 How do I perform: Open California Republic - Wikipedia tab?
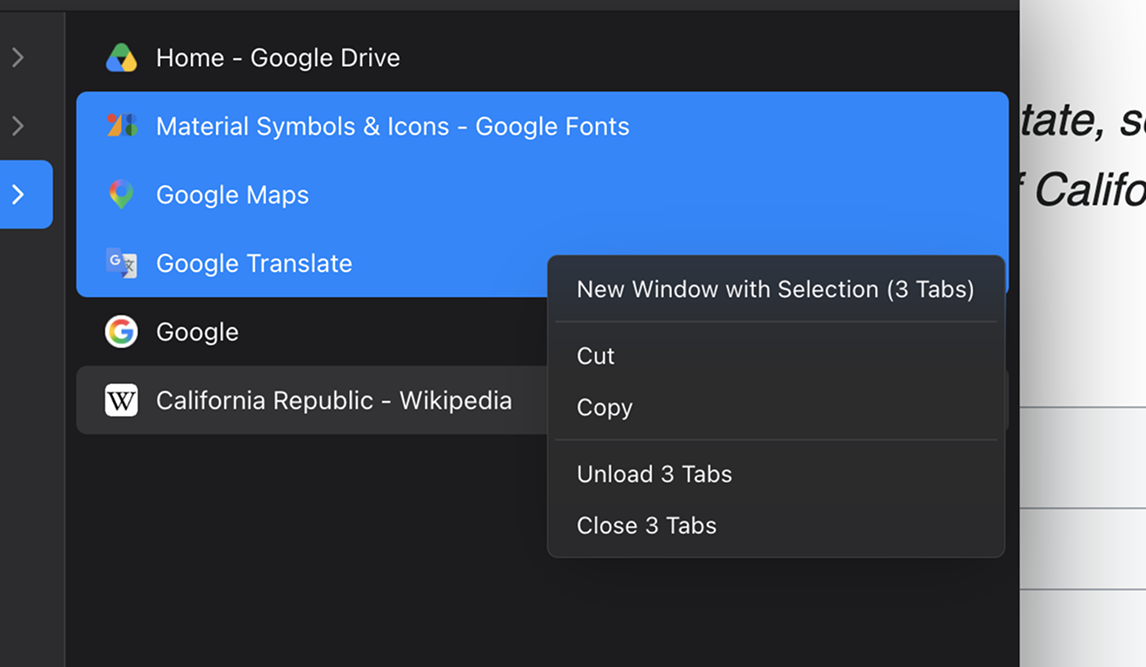tap(312, 400)
